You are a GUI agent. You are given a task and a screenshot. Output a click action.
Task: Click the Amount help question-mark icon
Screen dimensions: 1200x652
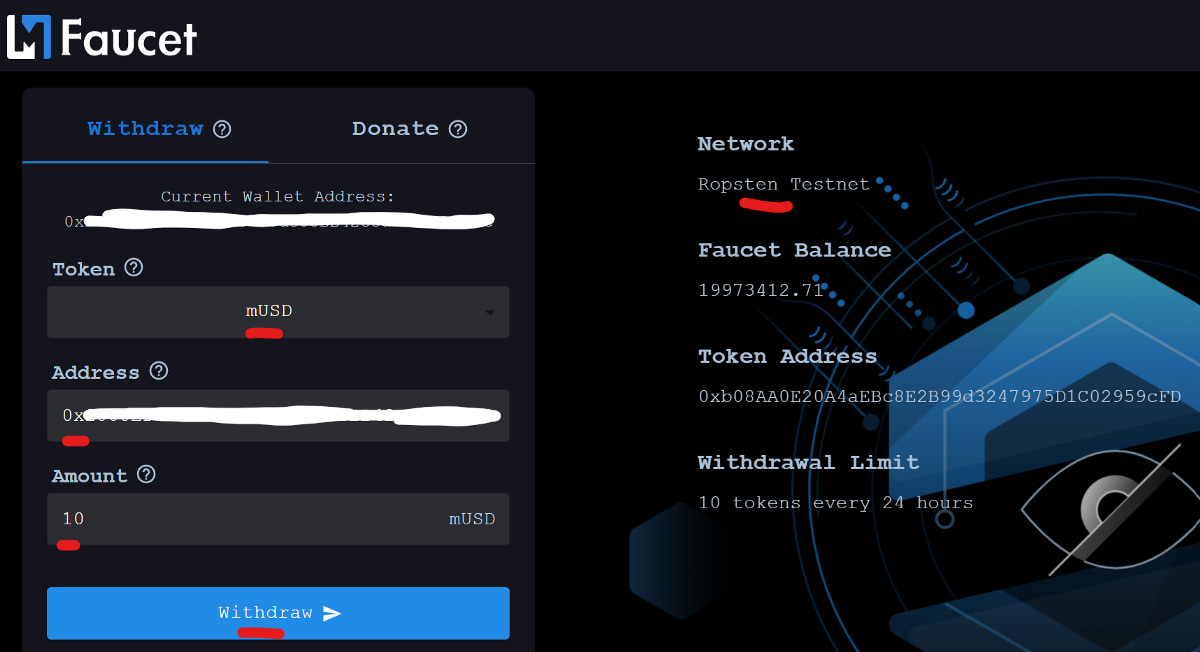tap(146, 474)
